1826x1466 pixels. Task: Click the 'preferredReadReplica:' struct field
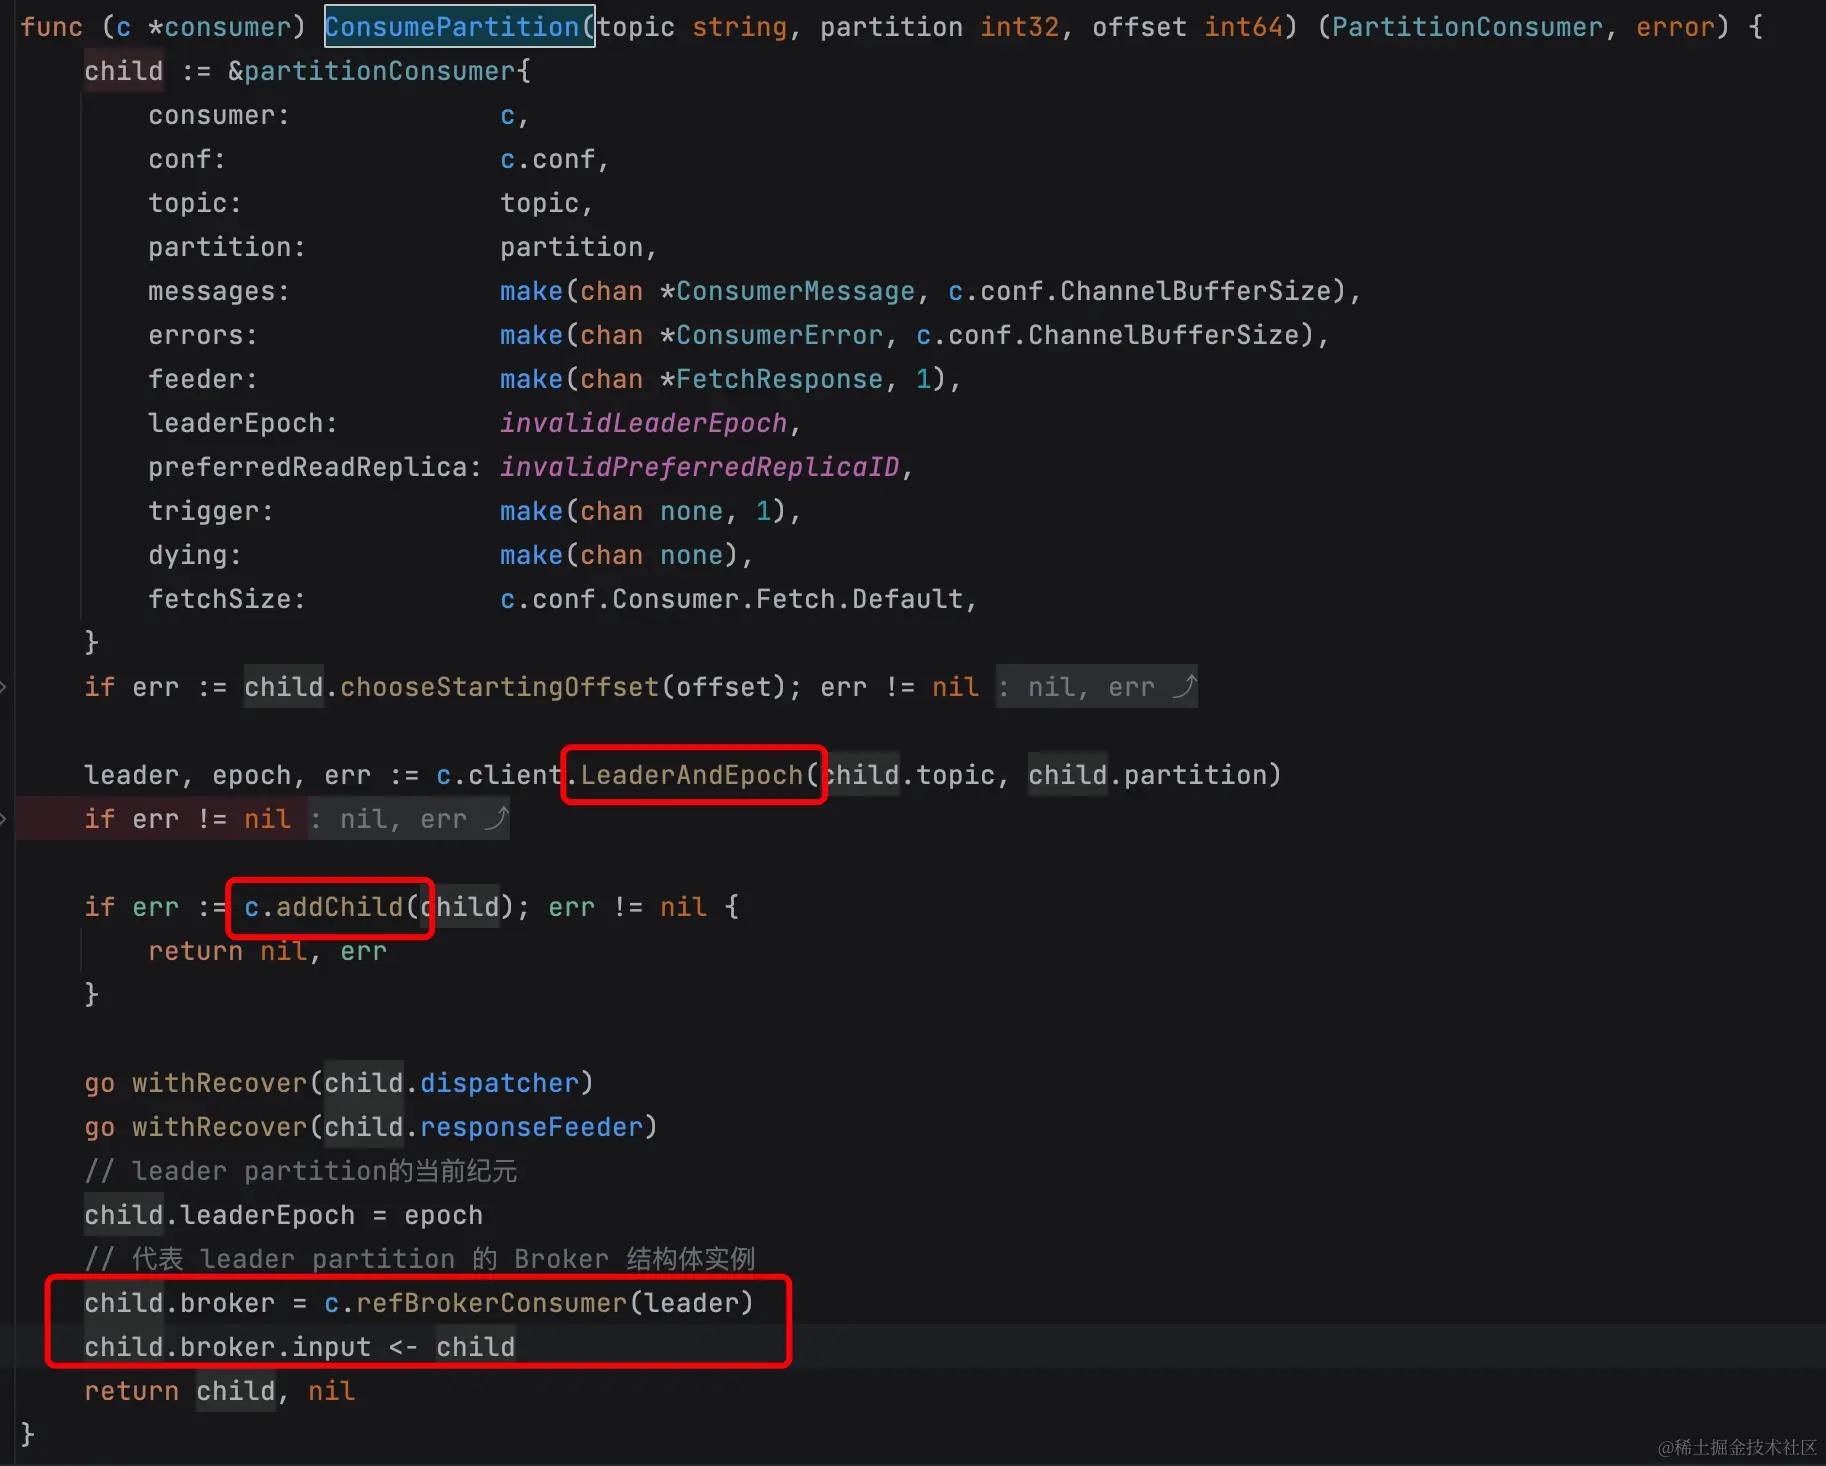click(315, 467)
